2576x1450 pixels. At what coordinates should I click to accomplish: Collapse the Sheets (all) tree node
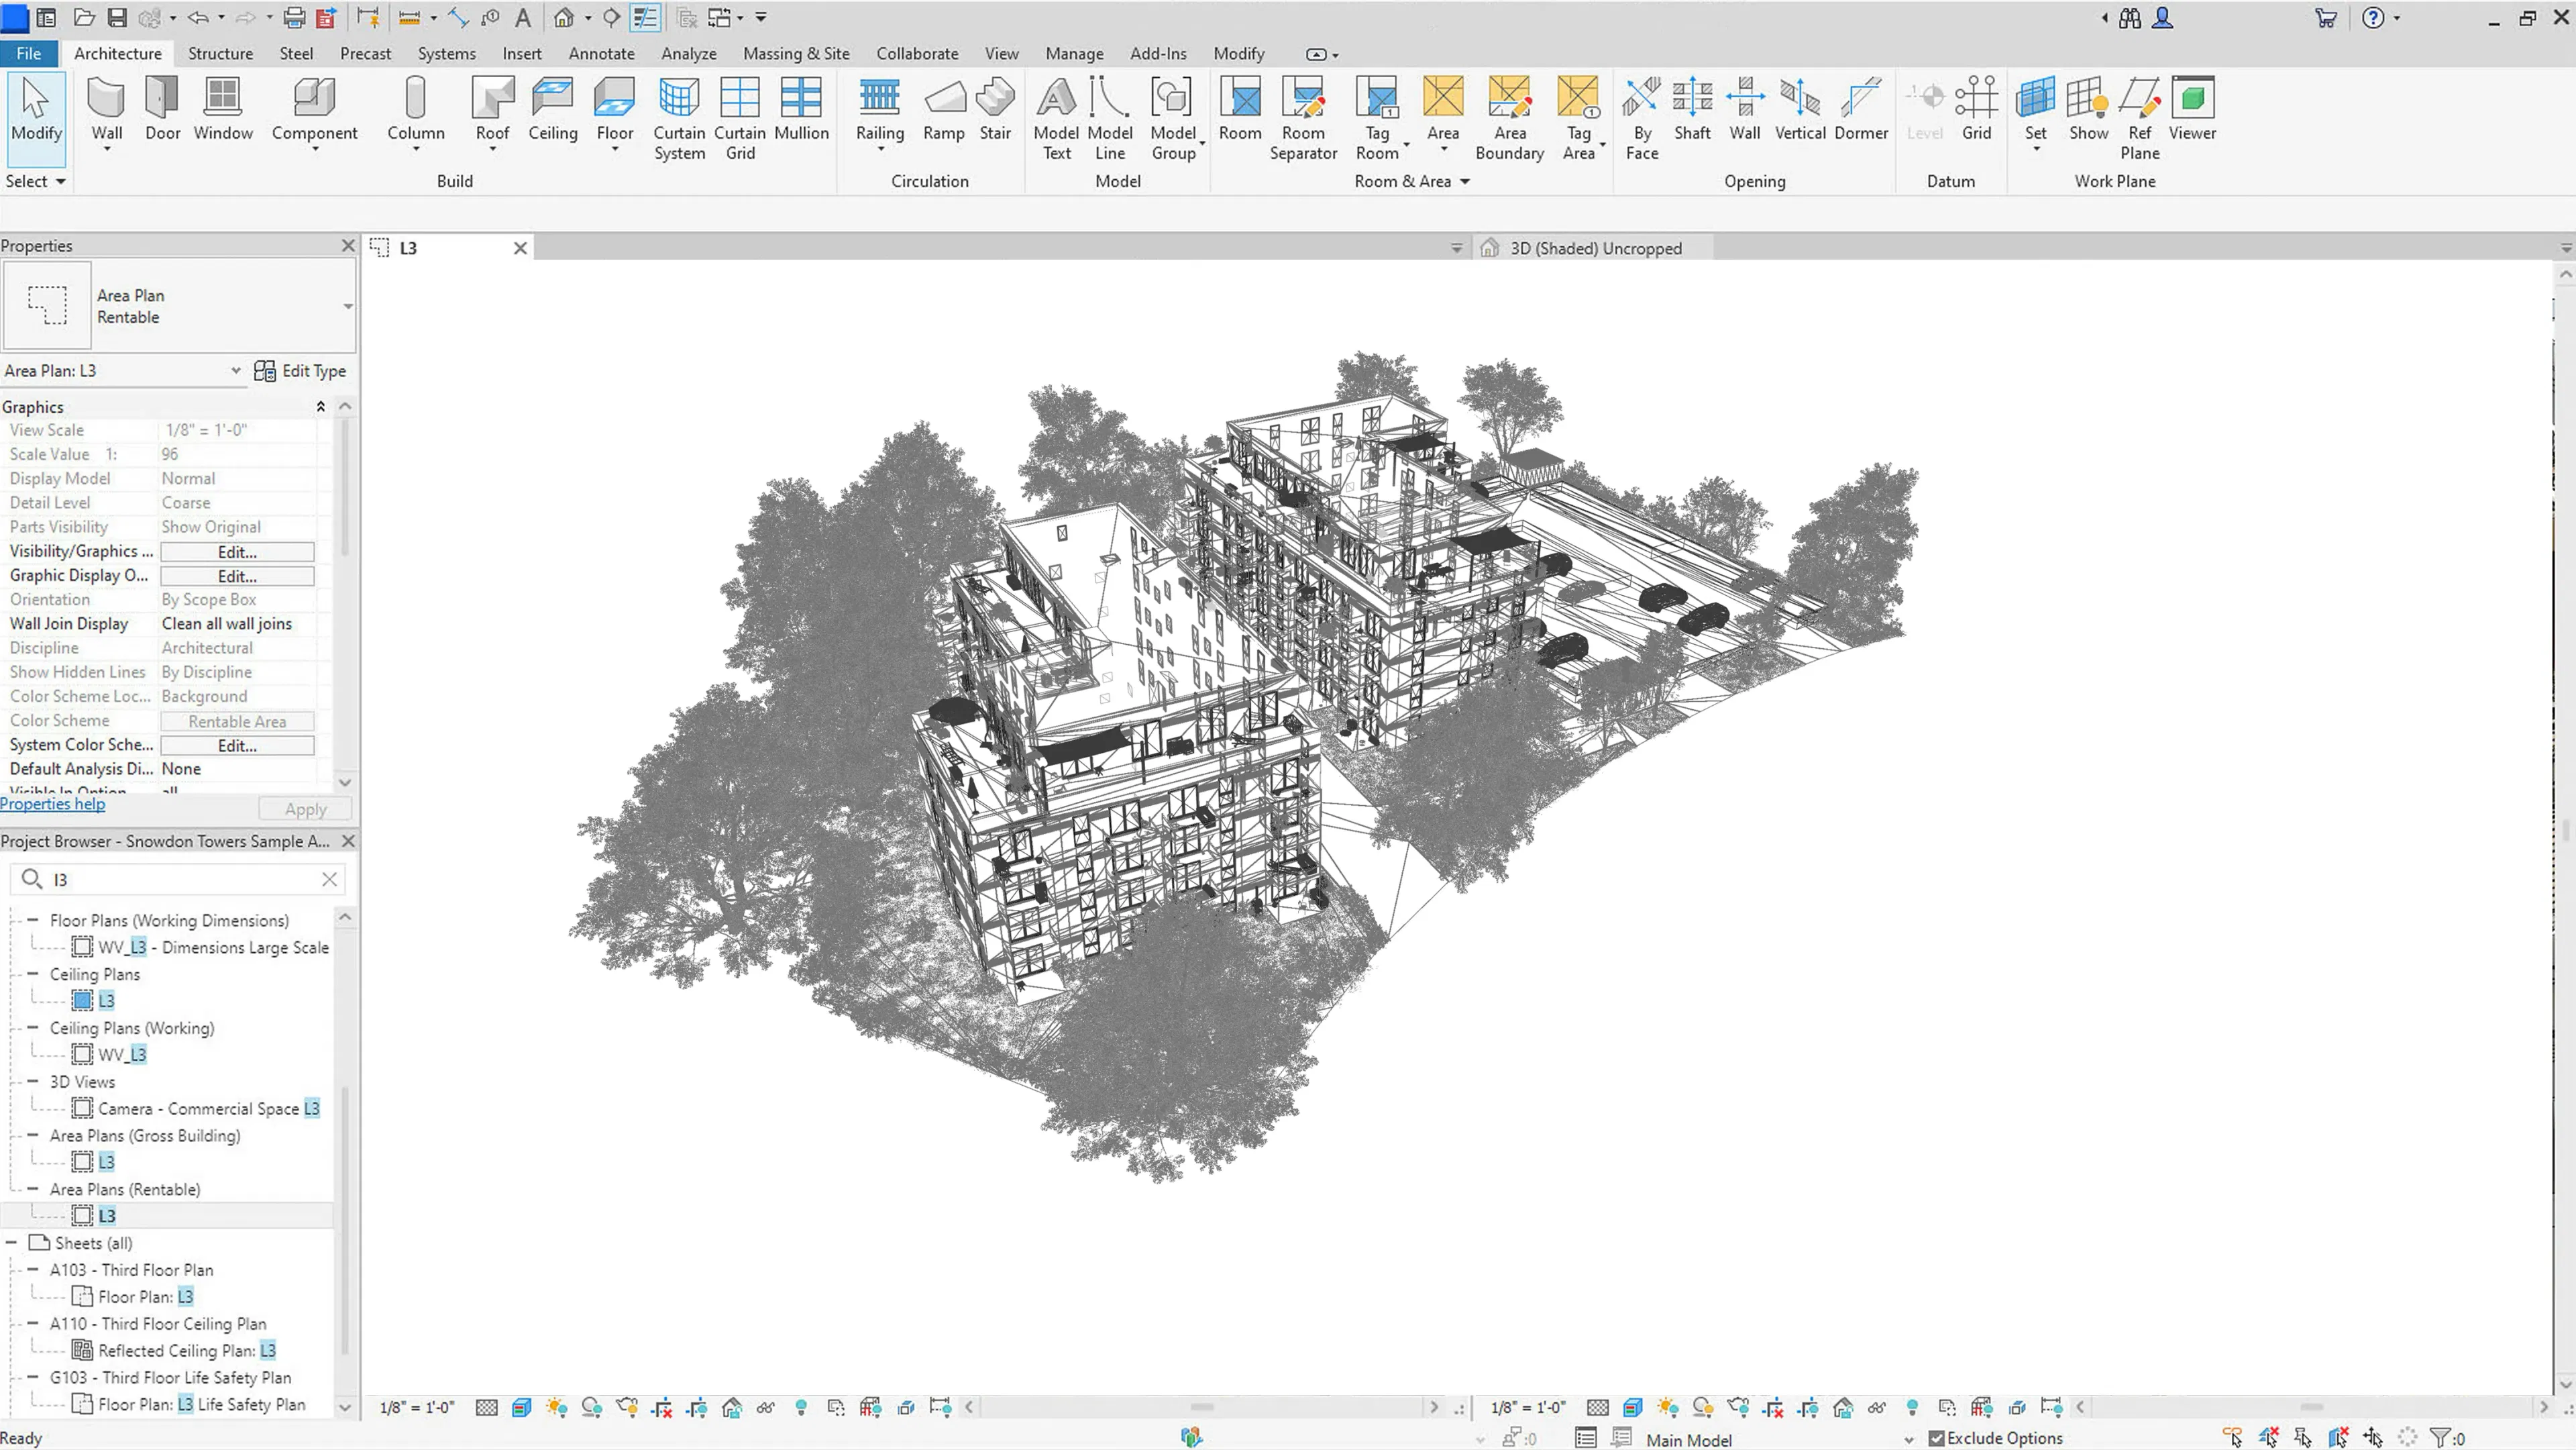[12, 1243]
